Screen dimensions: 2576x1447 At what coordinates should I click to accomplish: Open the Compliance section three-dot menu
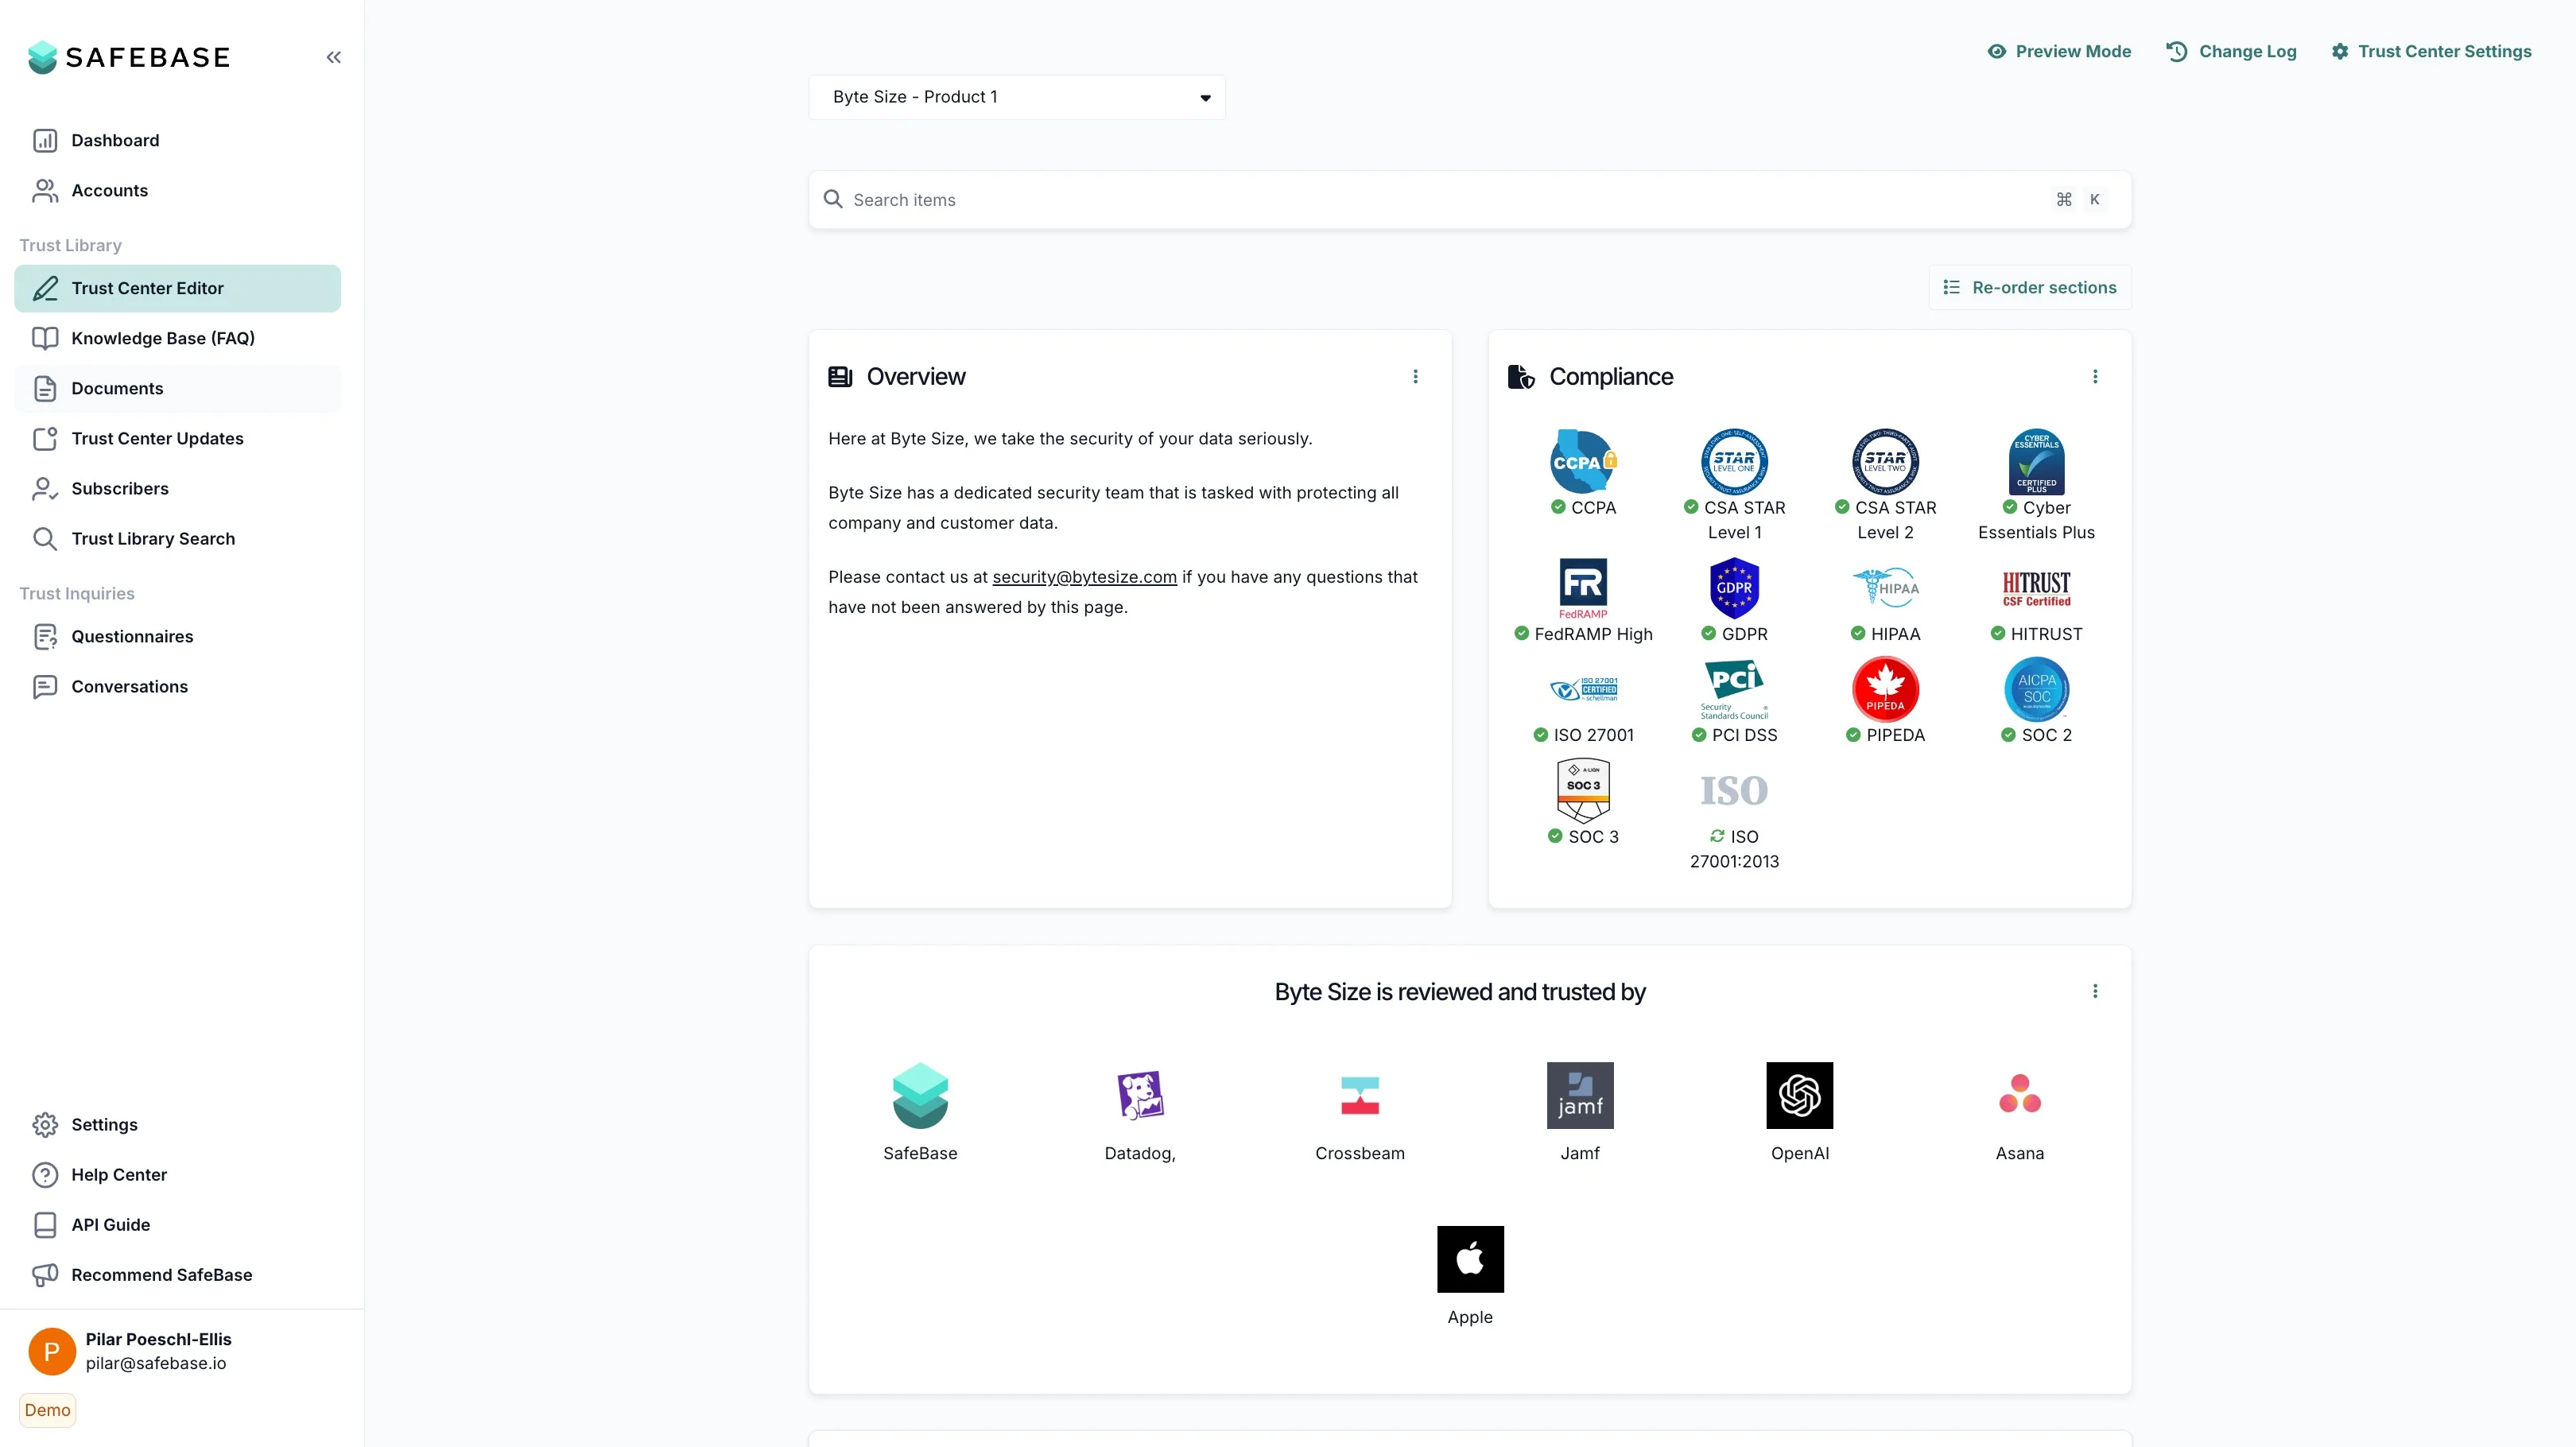click(x=2095, y=377)
